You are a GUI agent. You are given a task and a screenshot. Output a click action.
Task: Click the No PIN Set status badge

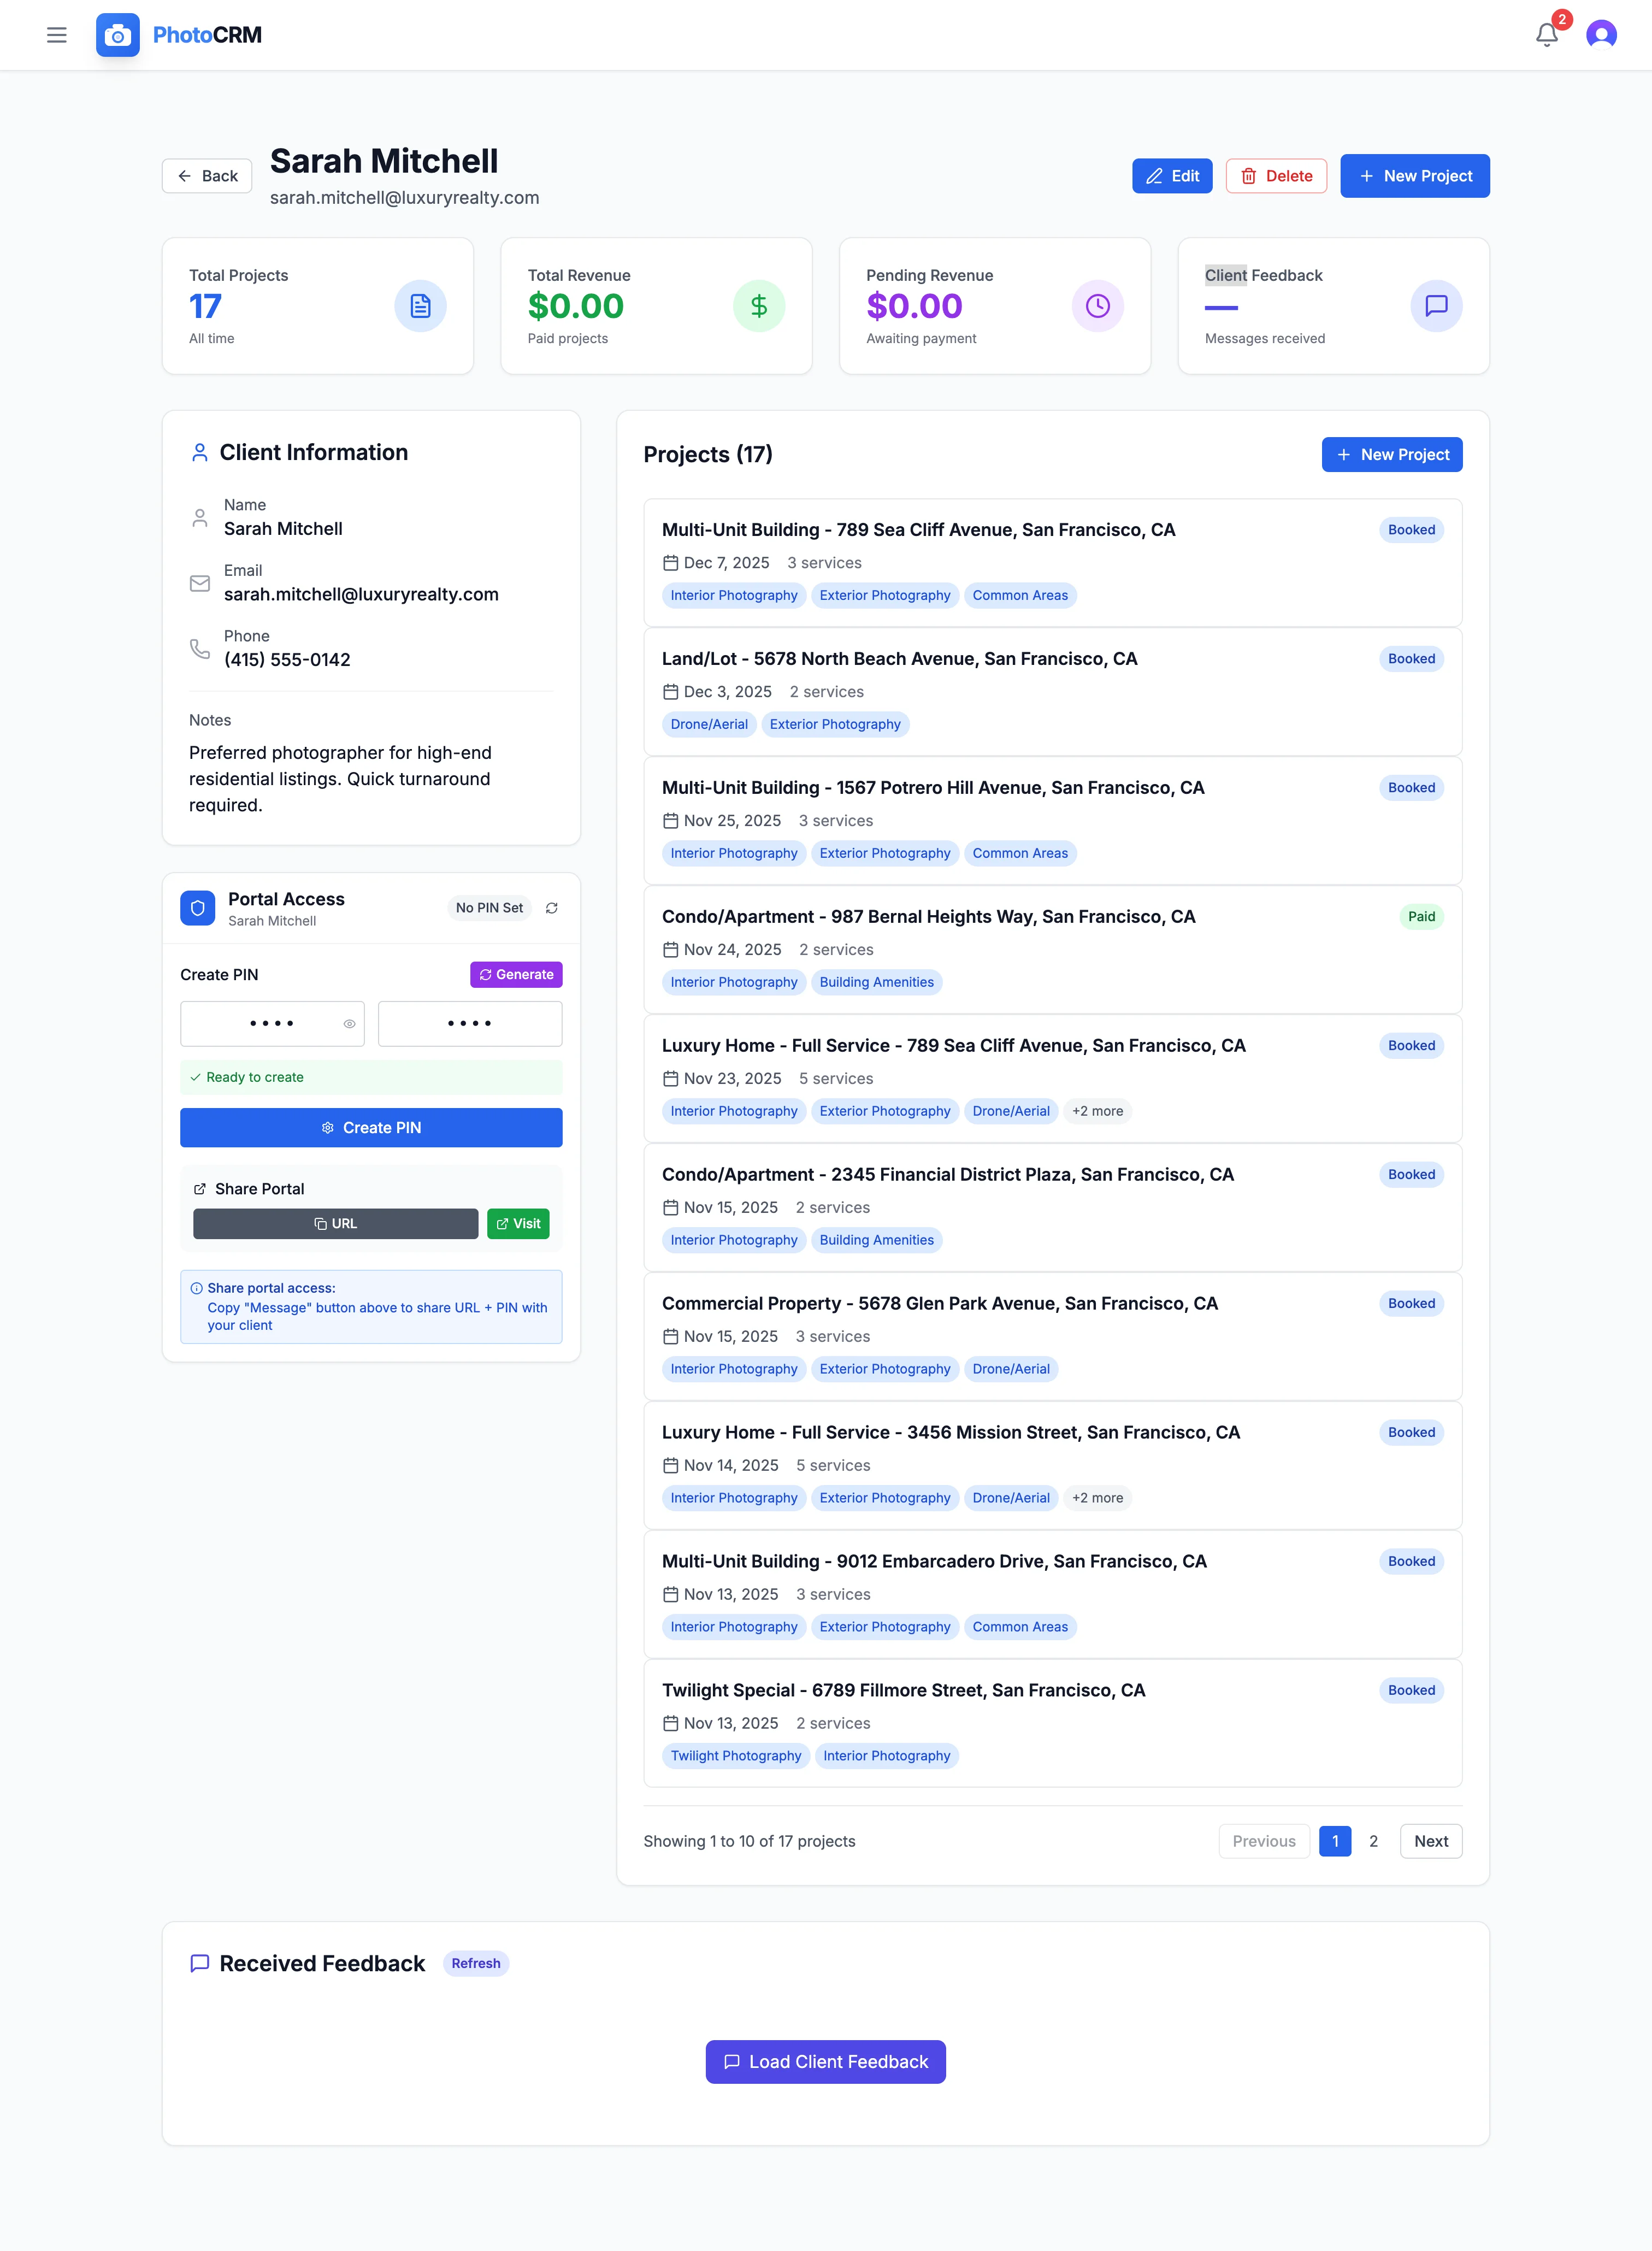tap(489, 908)
